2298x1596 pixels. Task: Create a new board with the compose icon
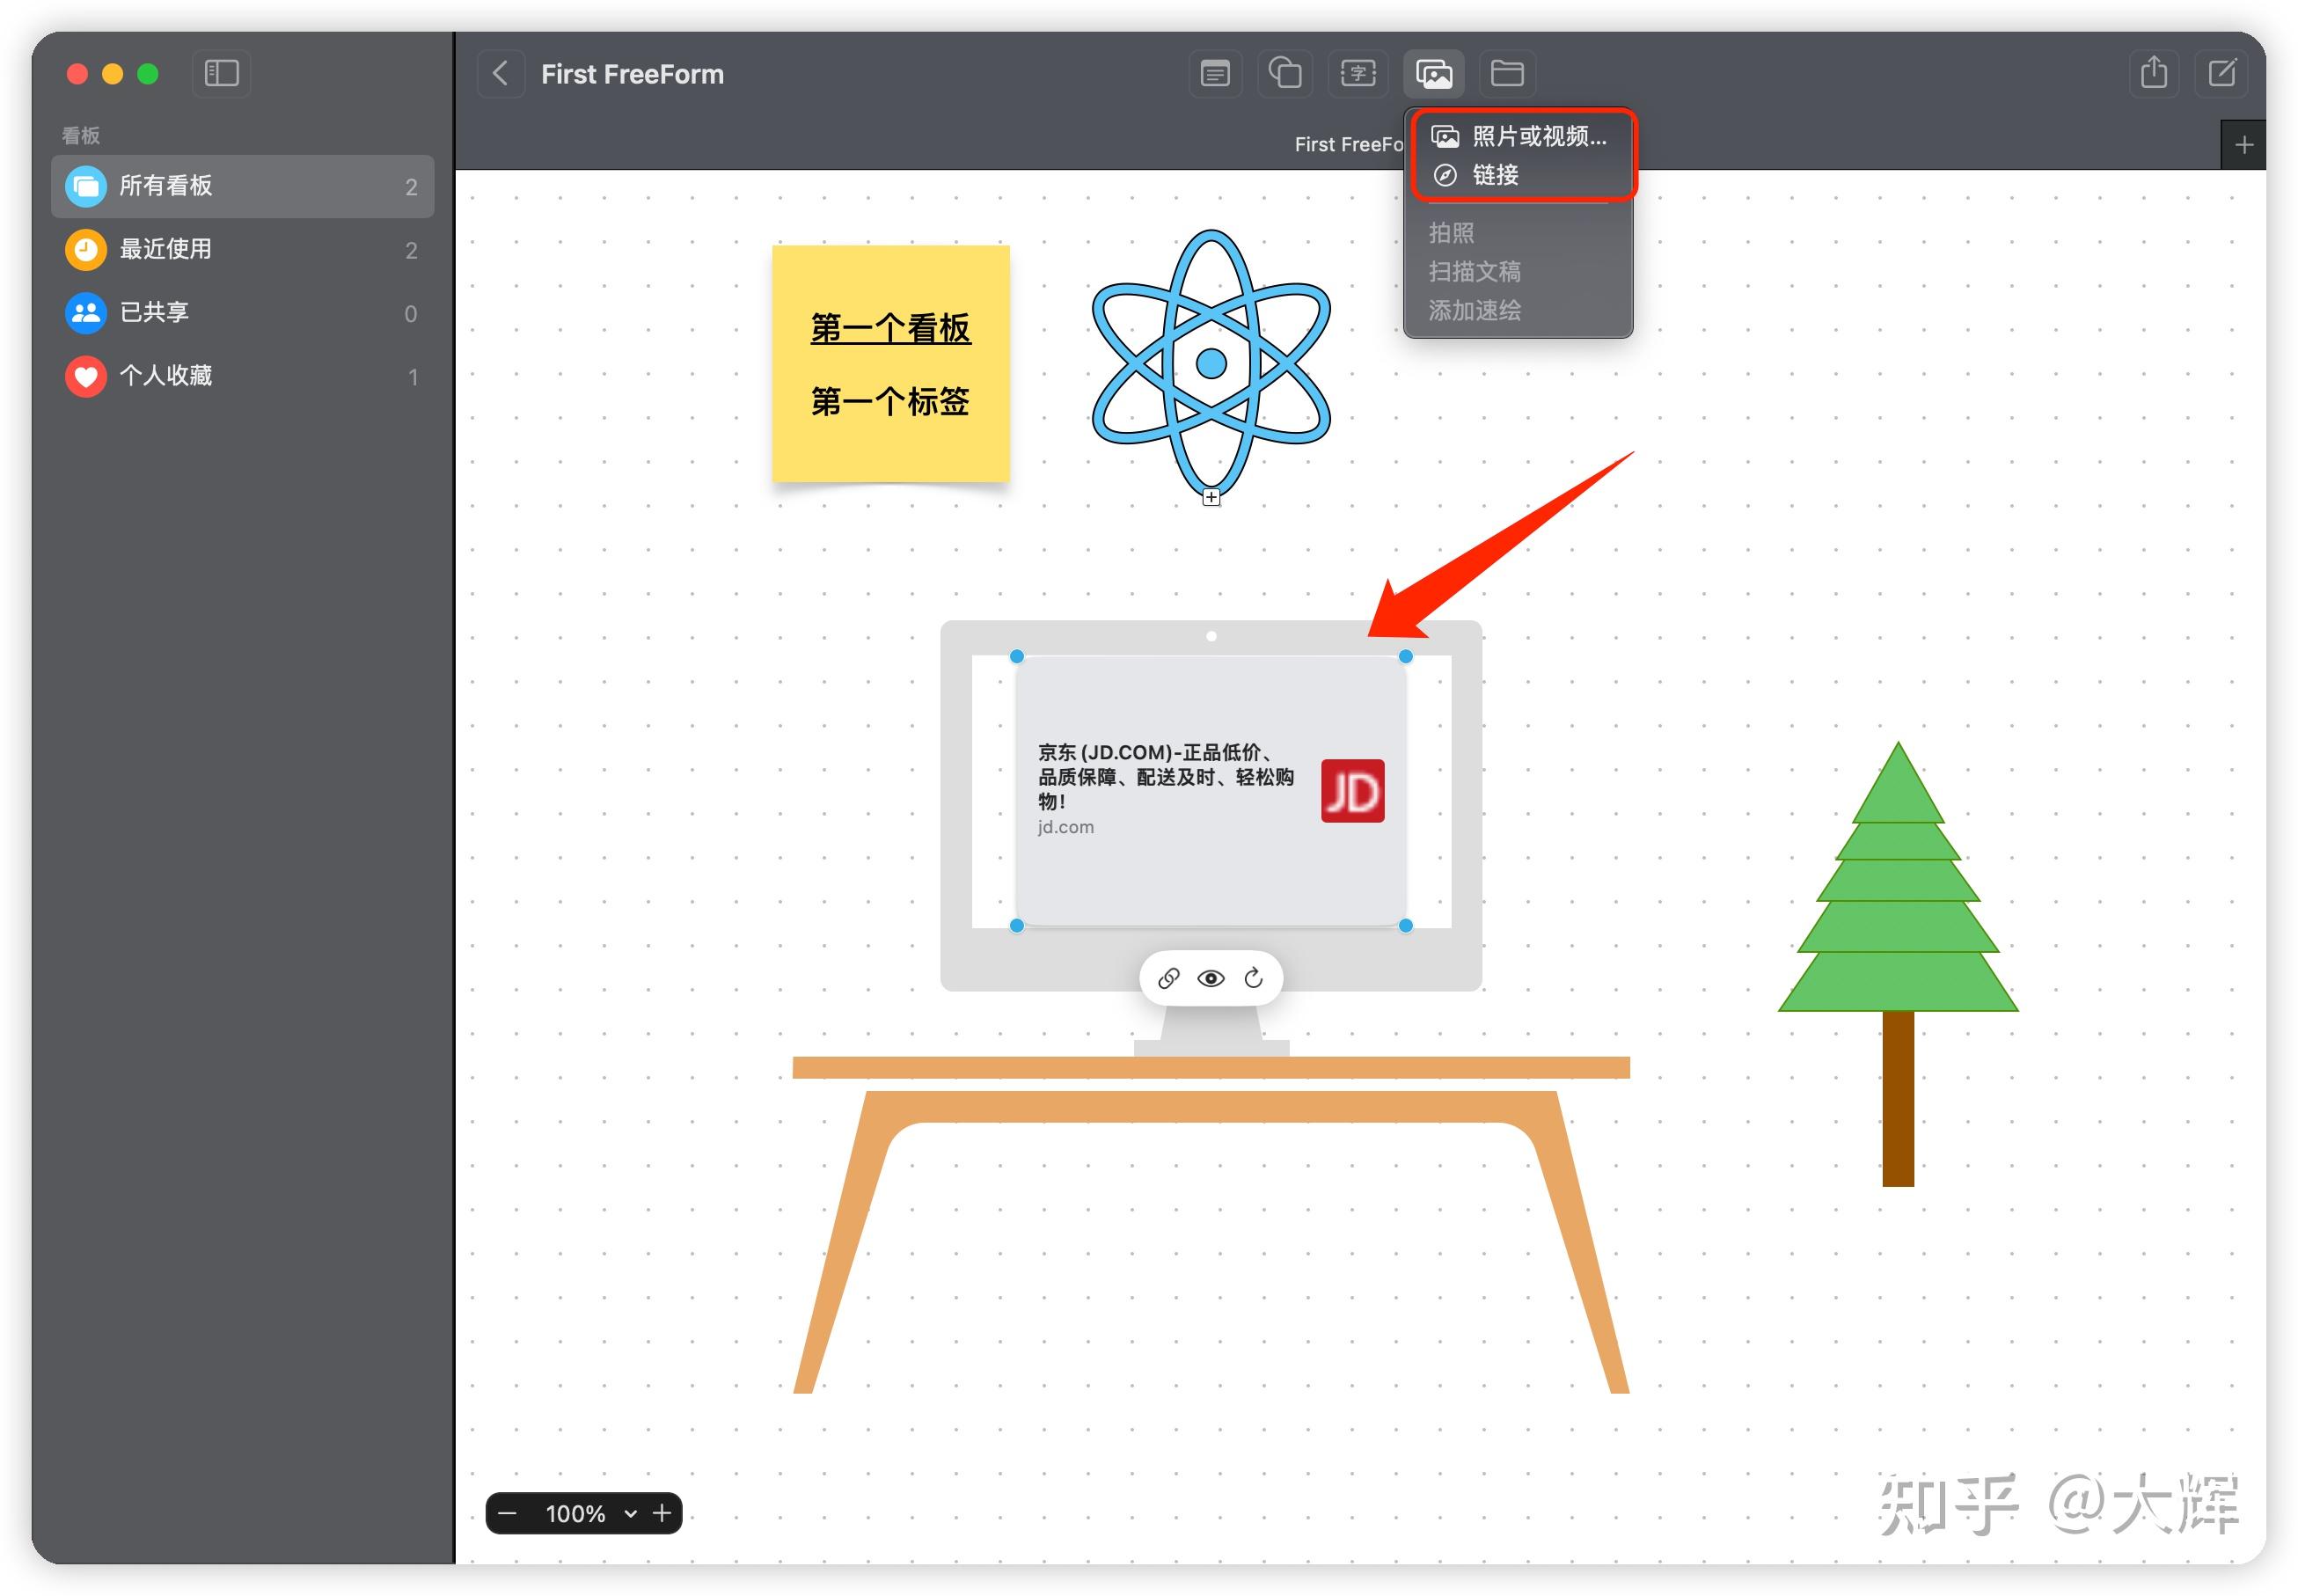(2221, 72)
